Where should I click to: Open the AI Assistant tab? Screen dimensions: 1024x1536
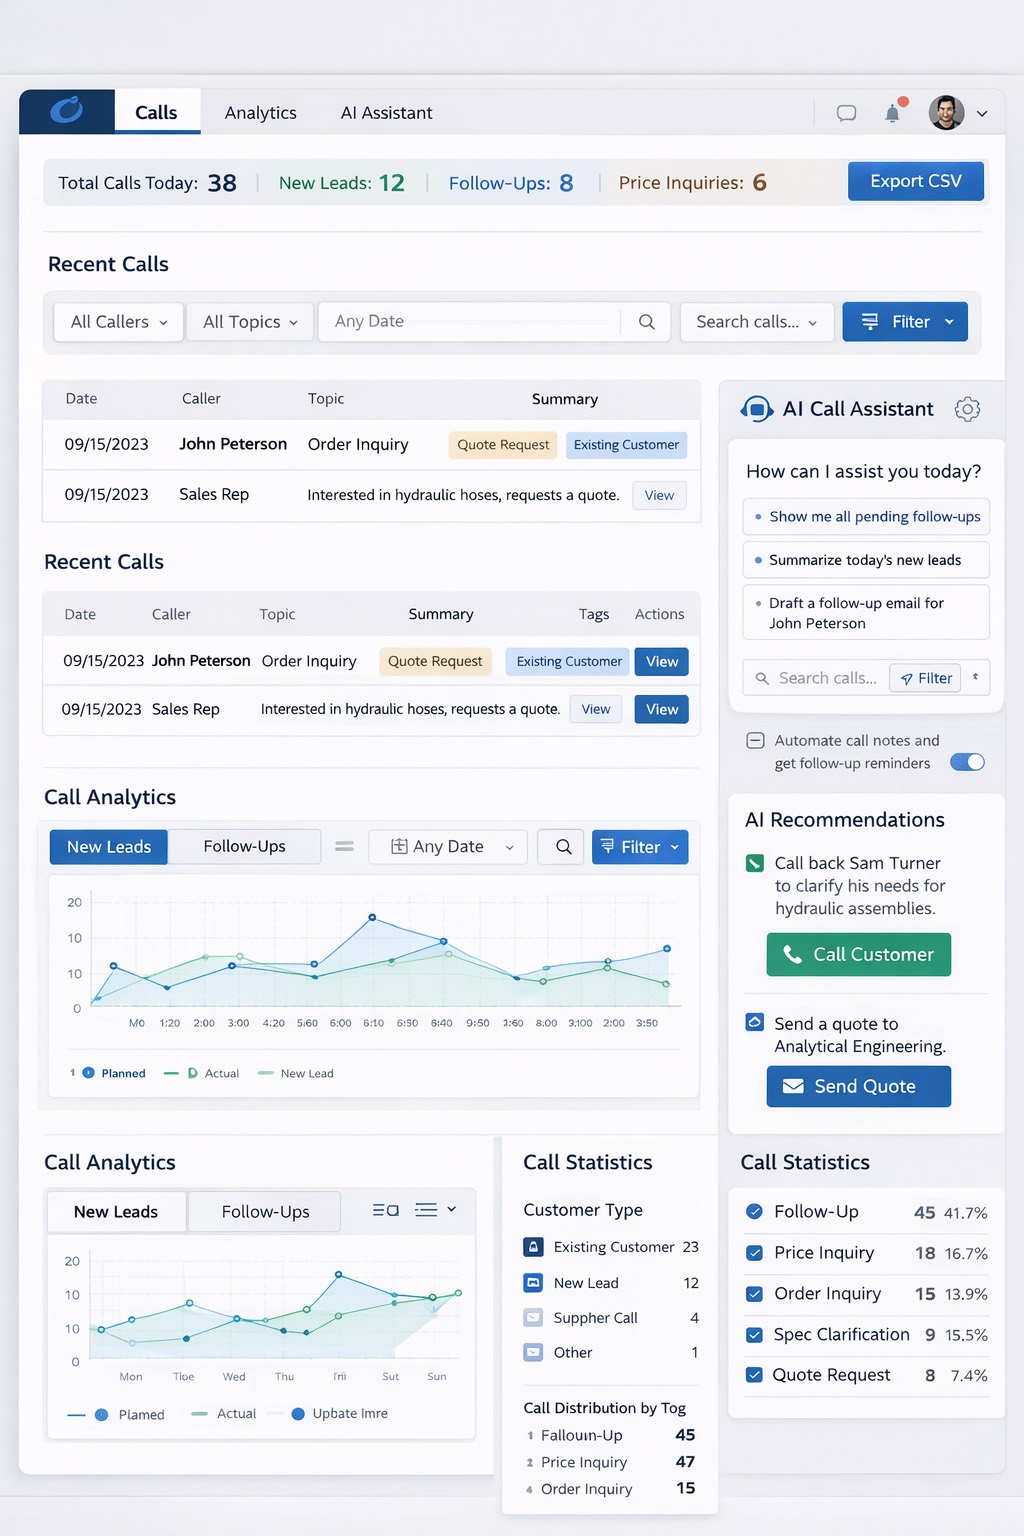tap(386, 113)
